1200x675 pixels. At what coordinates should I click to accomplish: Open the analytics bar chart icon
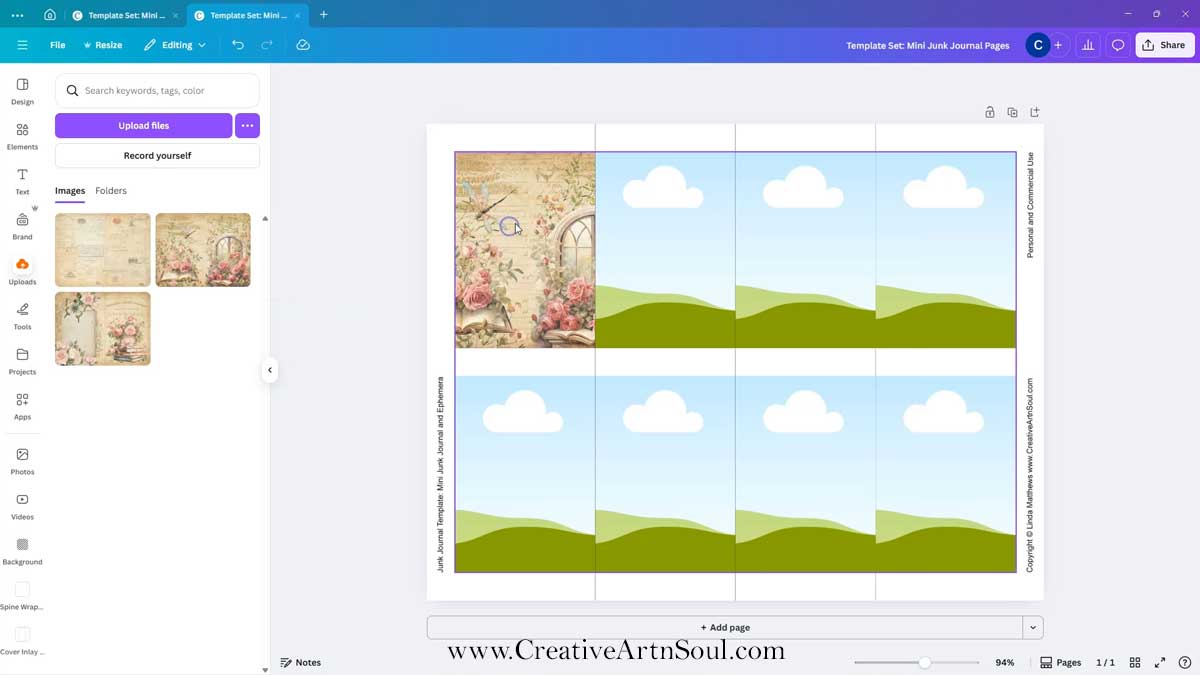(x=1088, y=45)
